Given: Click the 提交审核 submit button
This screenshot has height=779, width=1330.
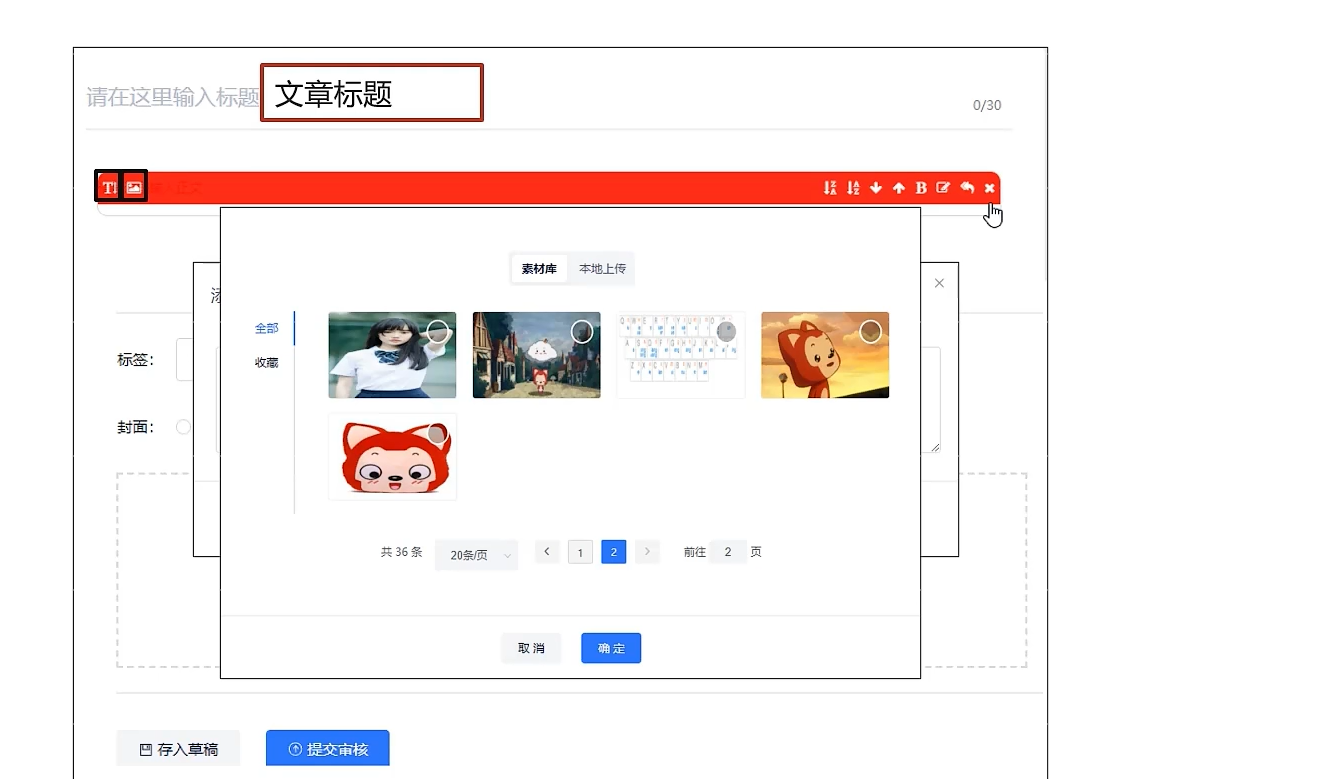Looking at the screenshot, I should tap(327, 749).
